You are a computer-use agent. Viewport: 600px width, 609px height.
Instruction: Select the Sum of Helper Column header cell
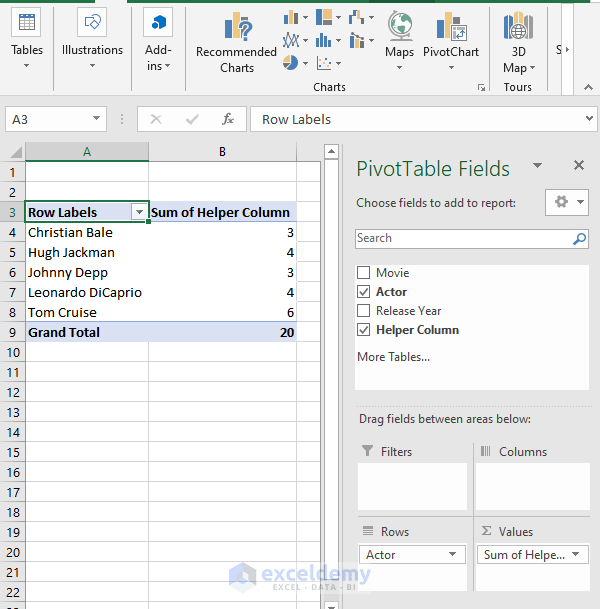(x=223, y=212)
